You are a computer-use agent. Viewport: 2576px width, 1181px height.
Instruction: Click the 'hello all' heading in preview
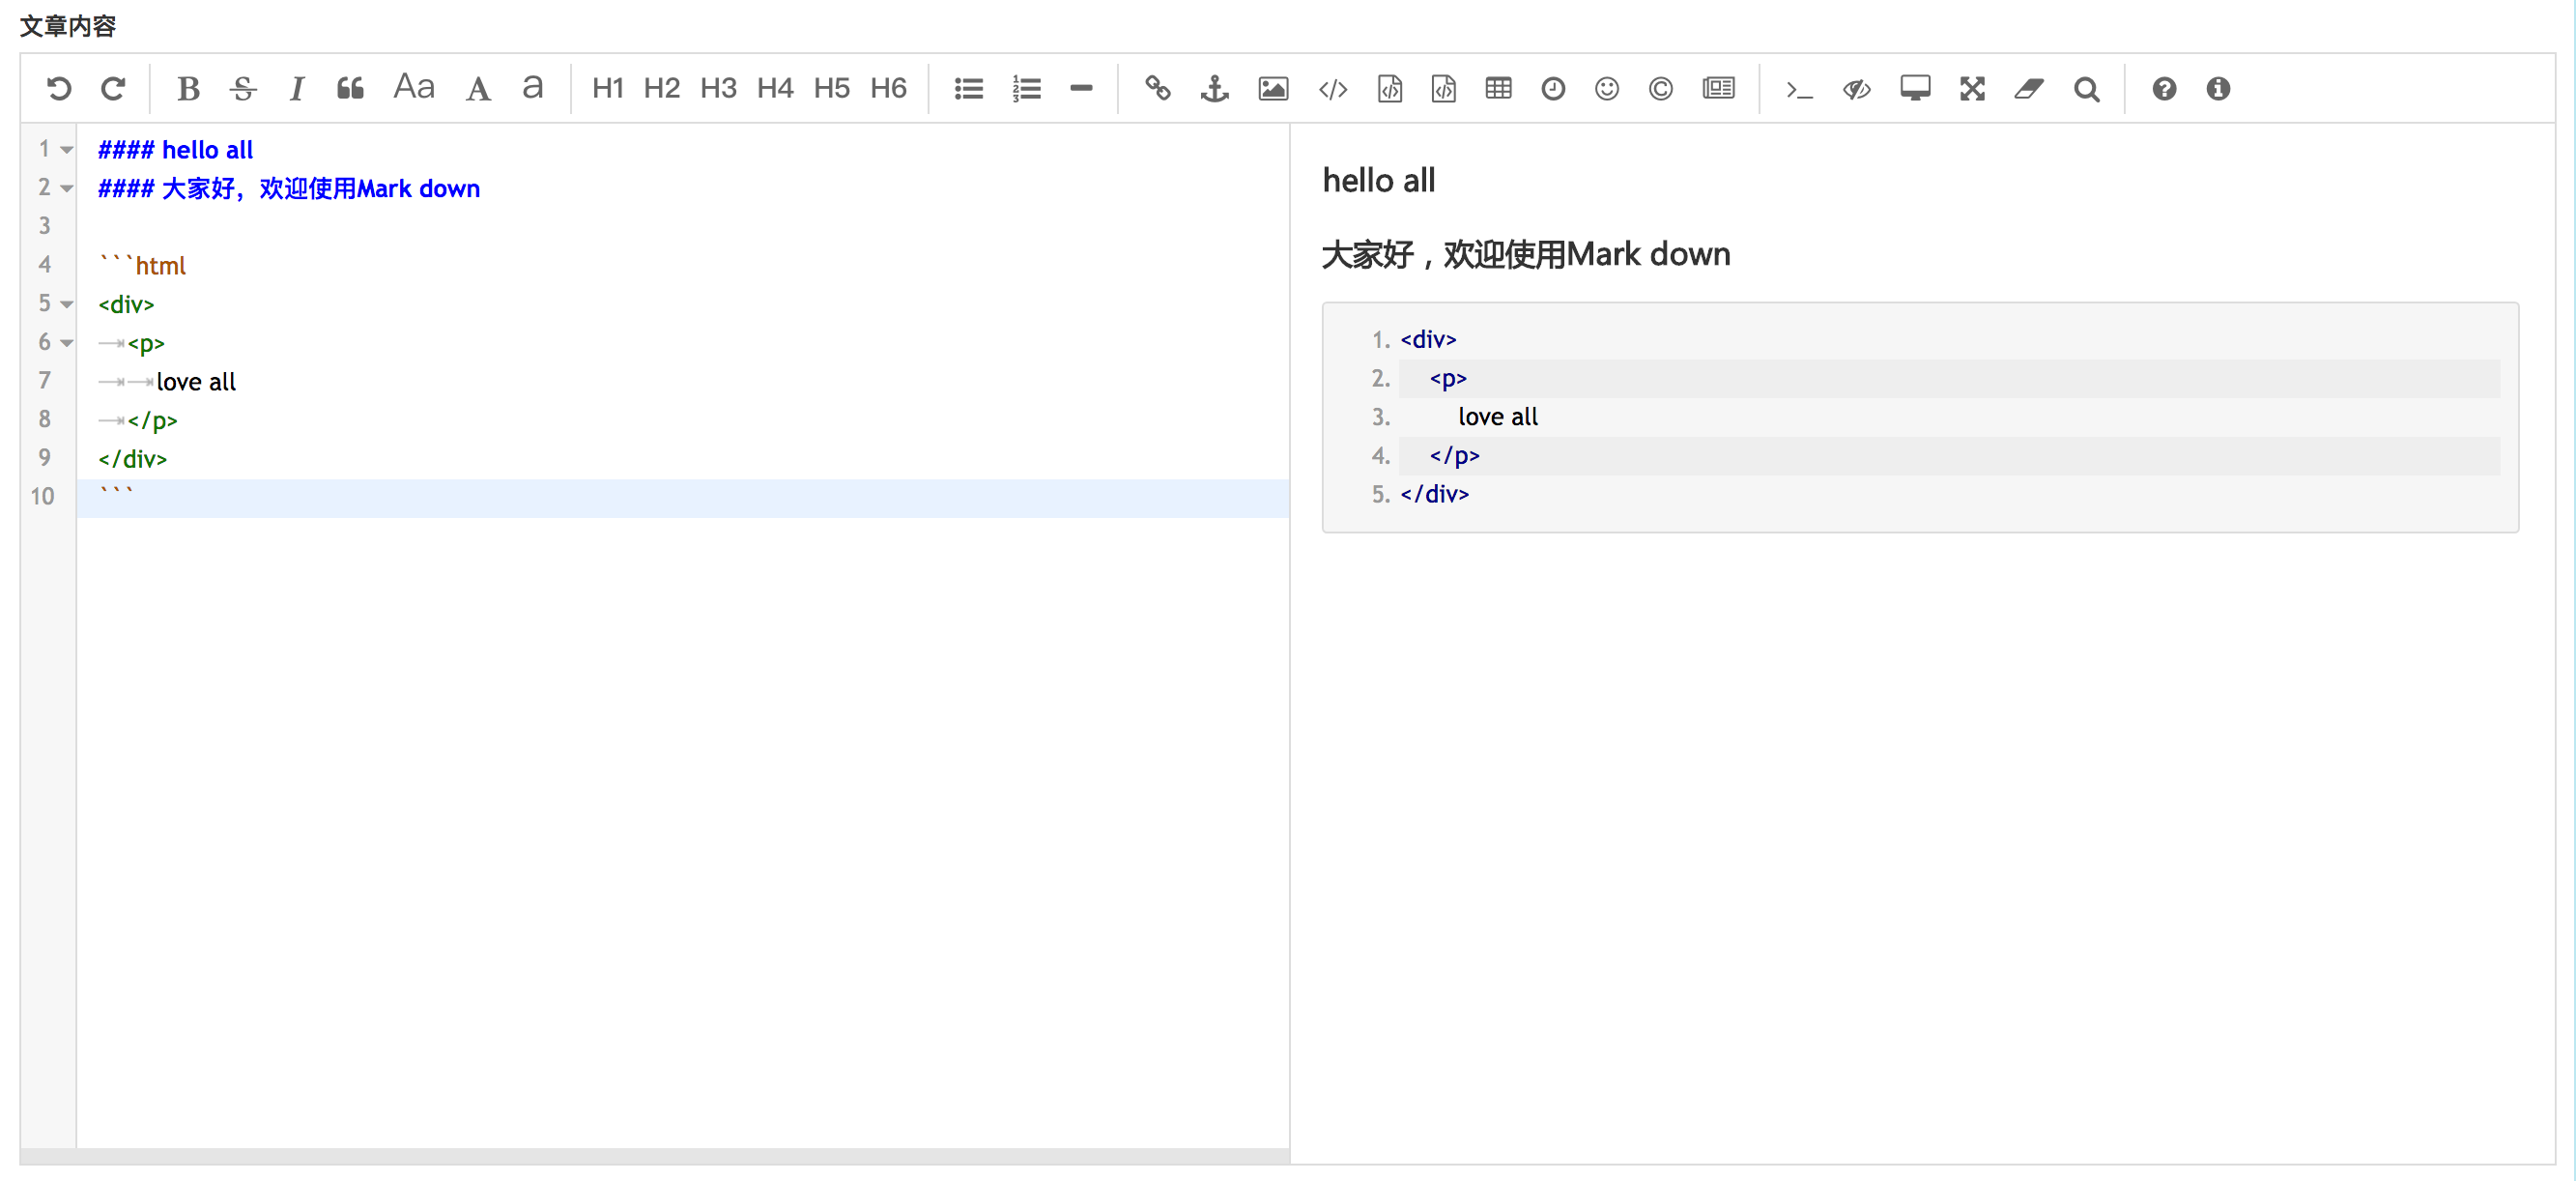[x=1379, y=181]
